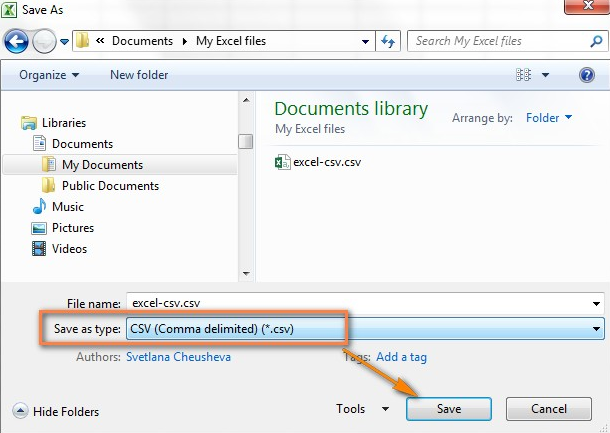
Task: Select My Documents folder
Action: click(102, 165)
